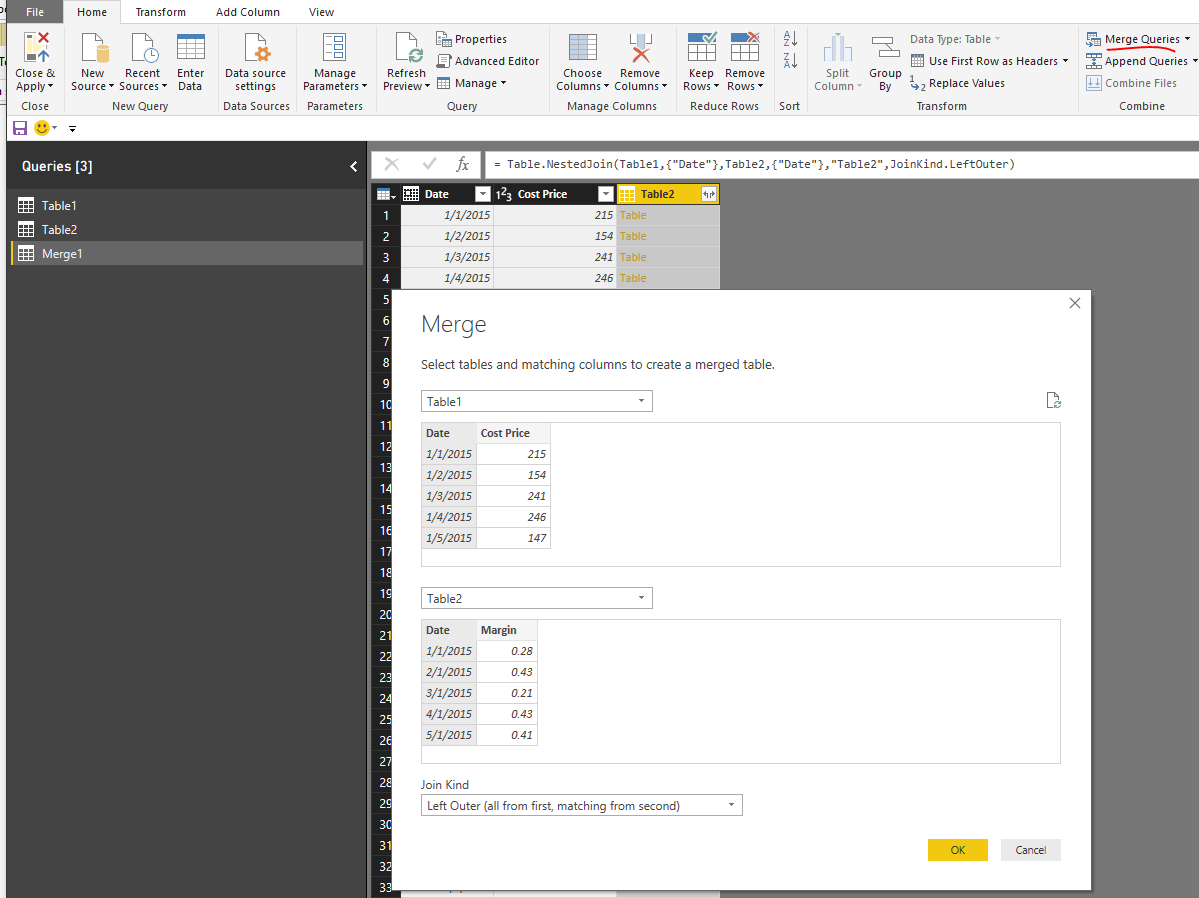1199x898 pixels.
Task: Open Recent Sources icon
Action: 143,48
